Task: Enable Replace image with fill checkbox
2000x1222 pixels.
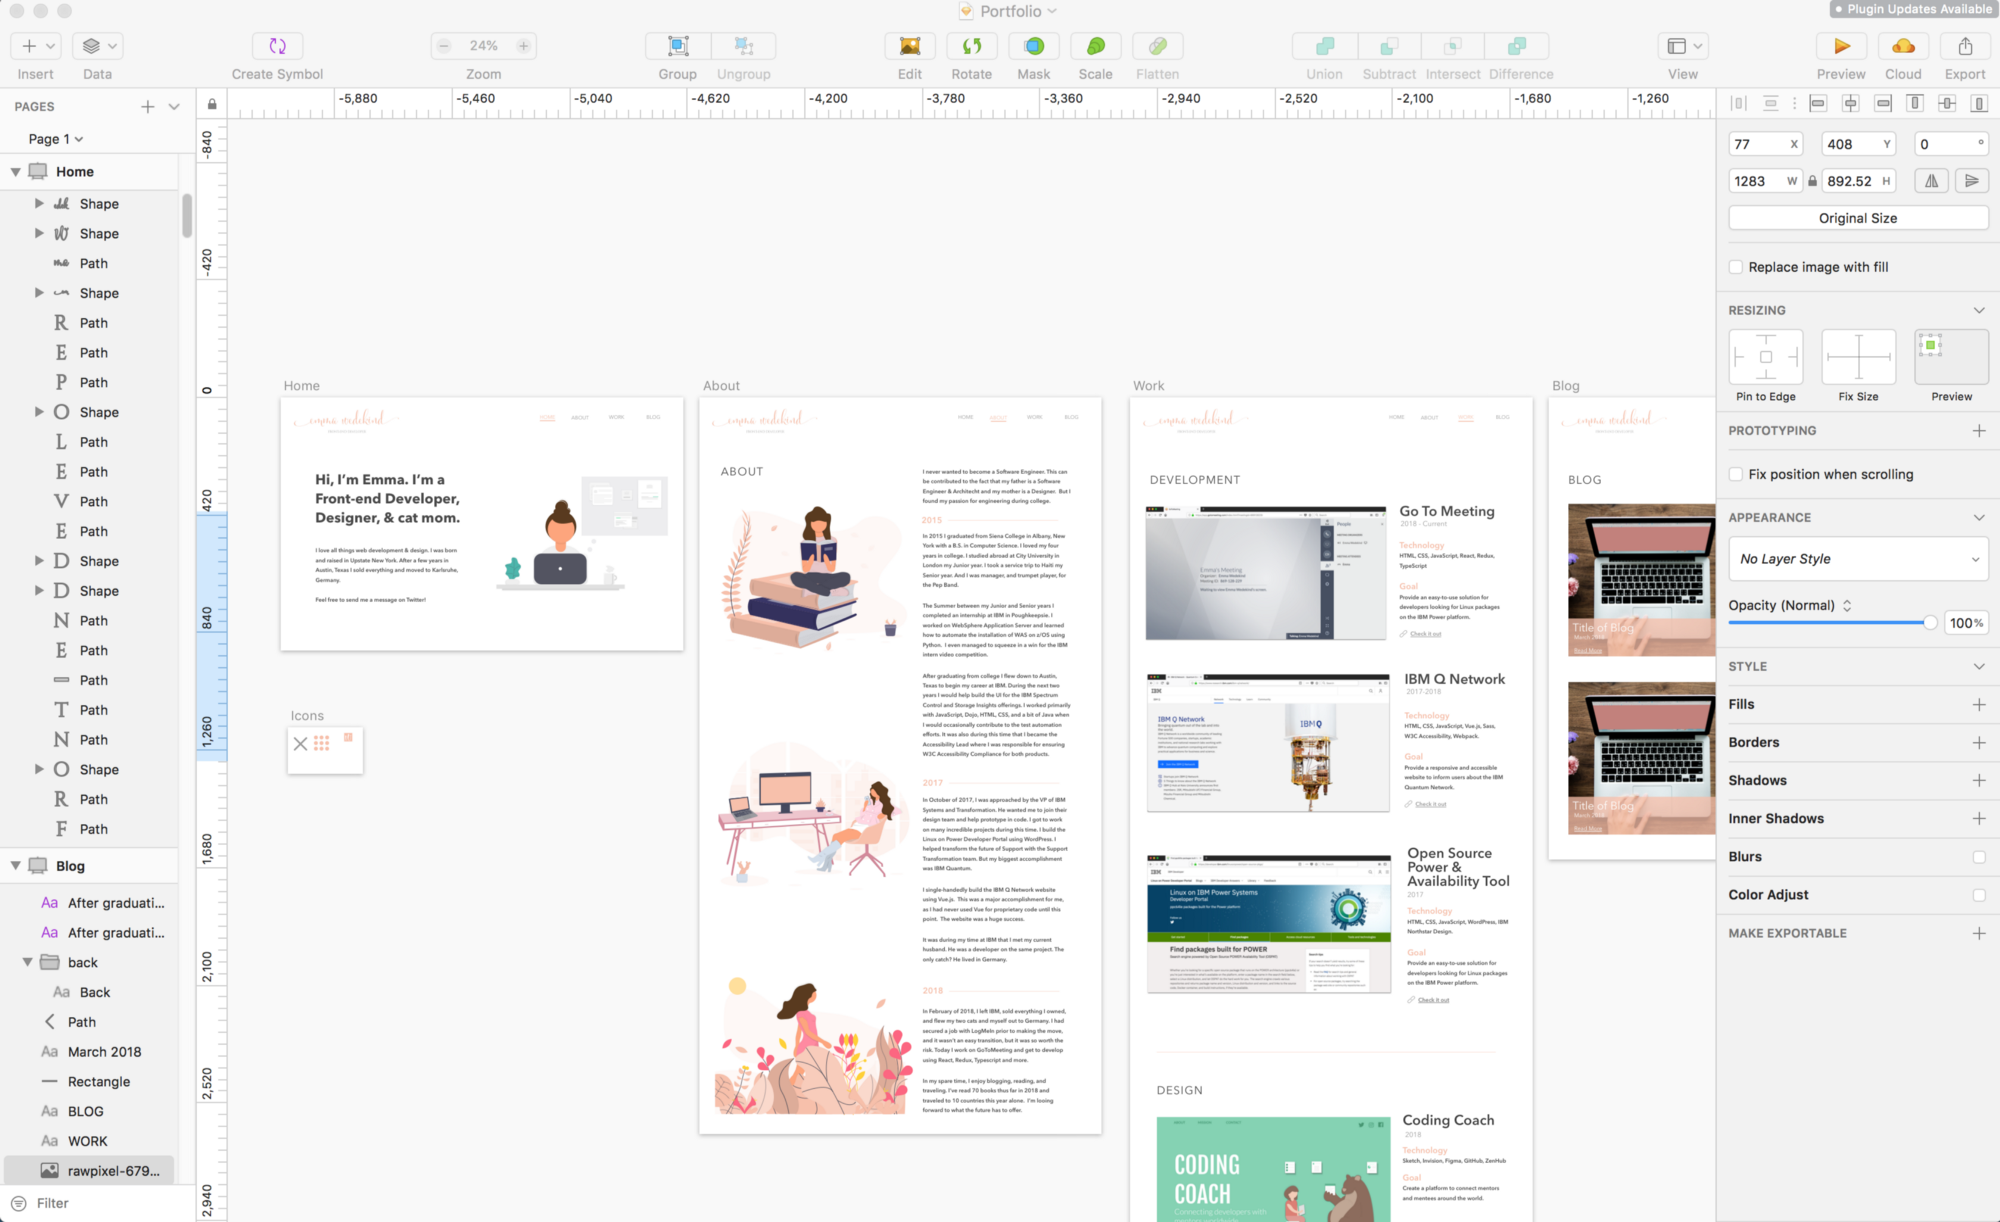Action: (x=1736, y=267)
